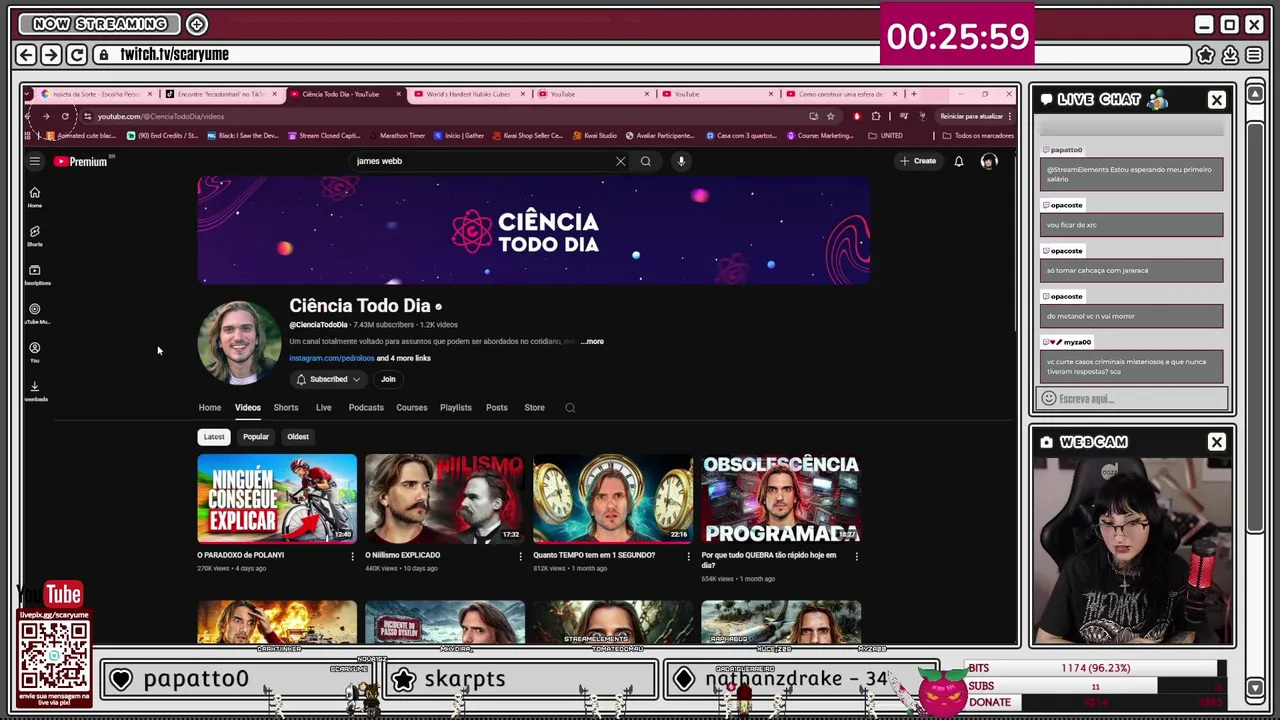Expand channel description with '...more'
The width and height of the screenshot is (1280, 720).
[592, 342]
